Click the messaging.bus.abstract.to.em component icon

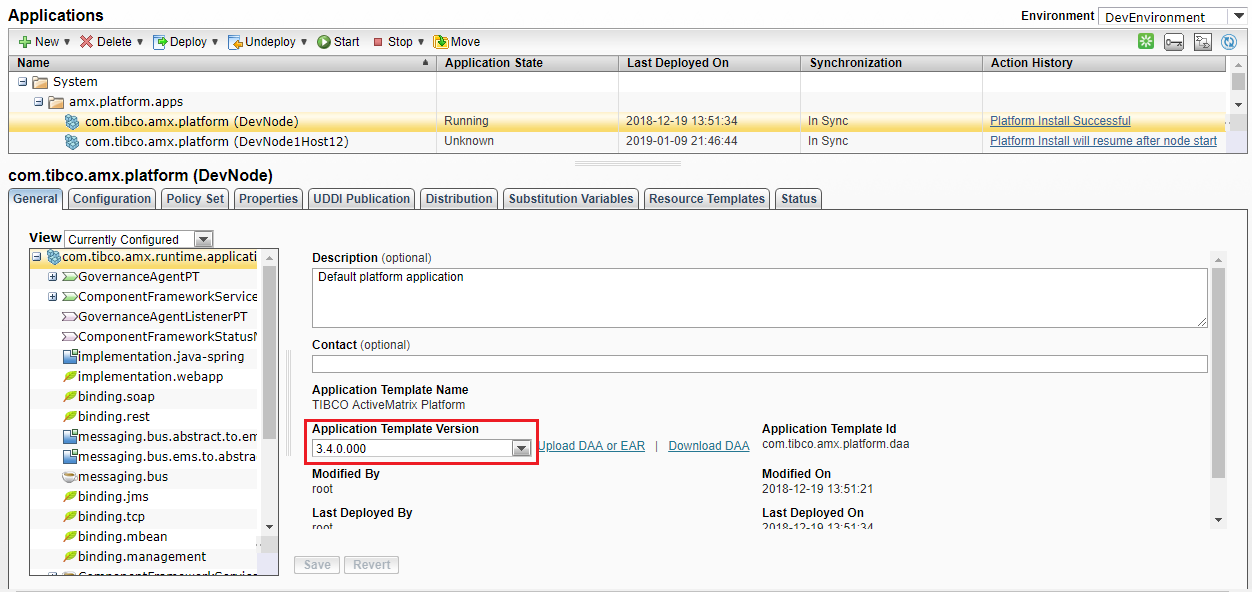pyautogui.click(x=70, y=437)
